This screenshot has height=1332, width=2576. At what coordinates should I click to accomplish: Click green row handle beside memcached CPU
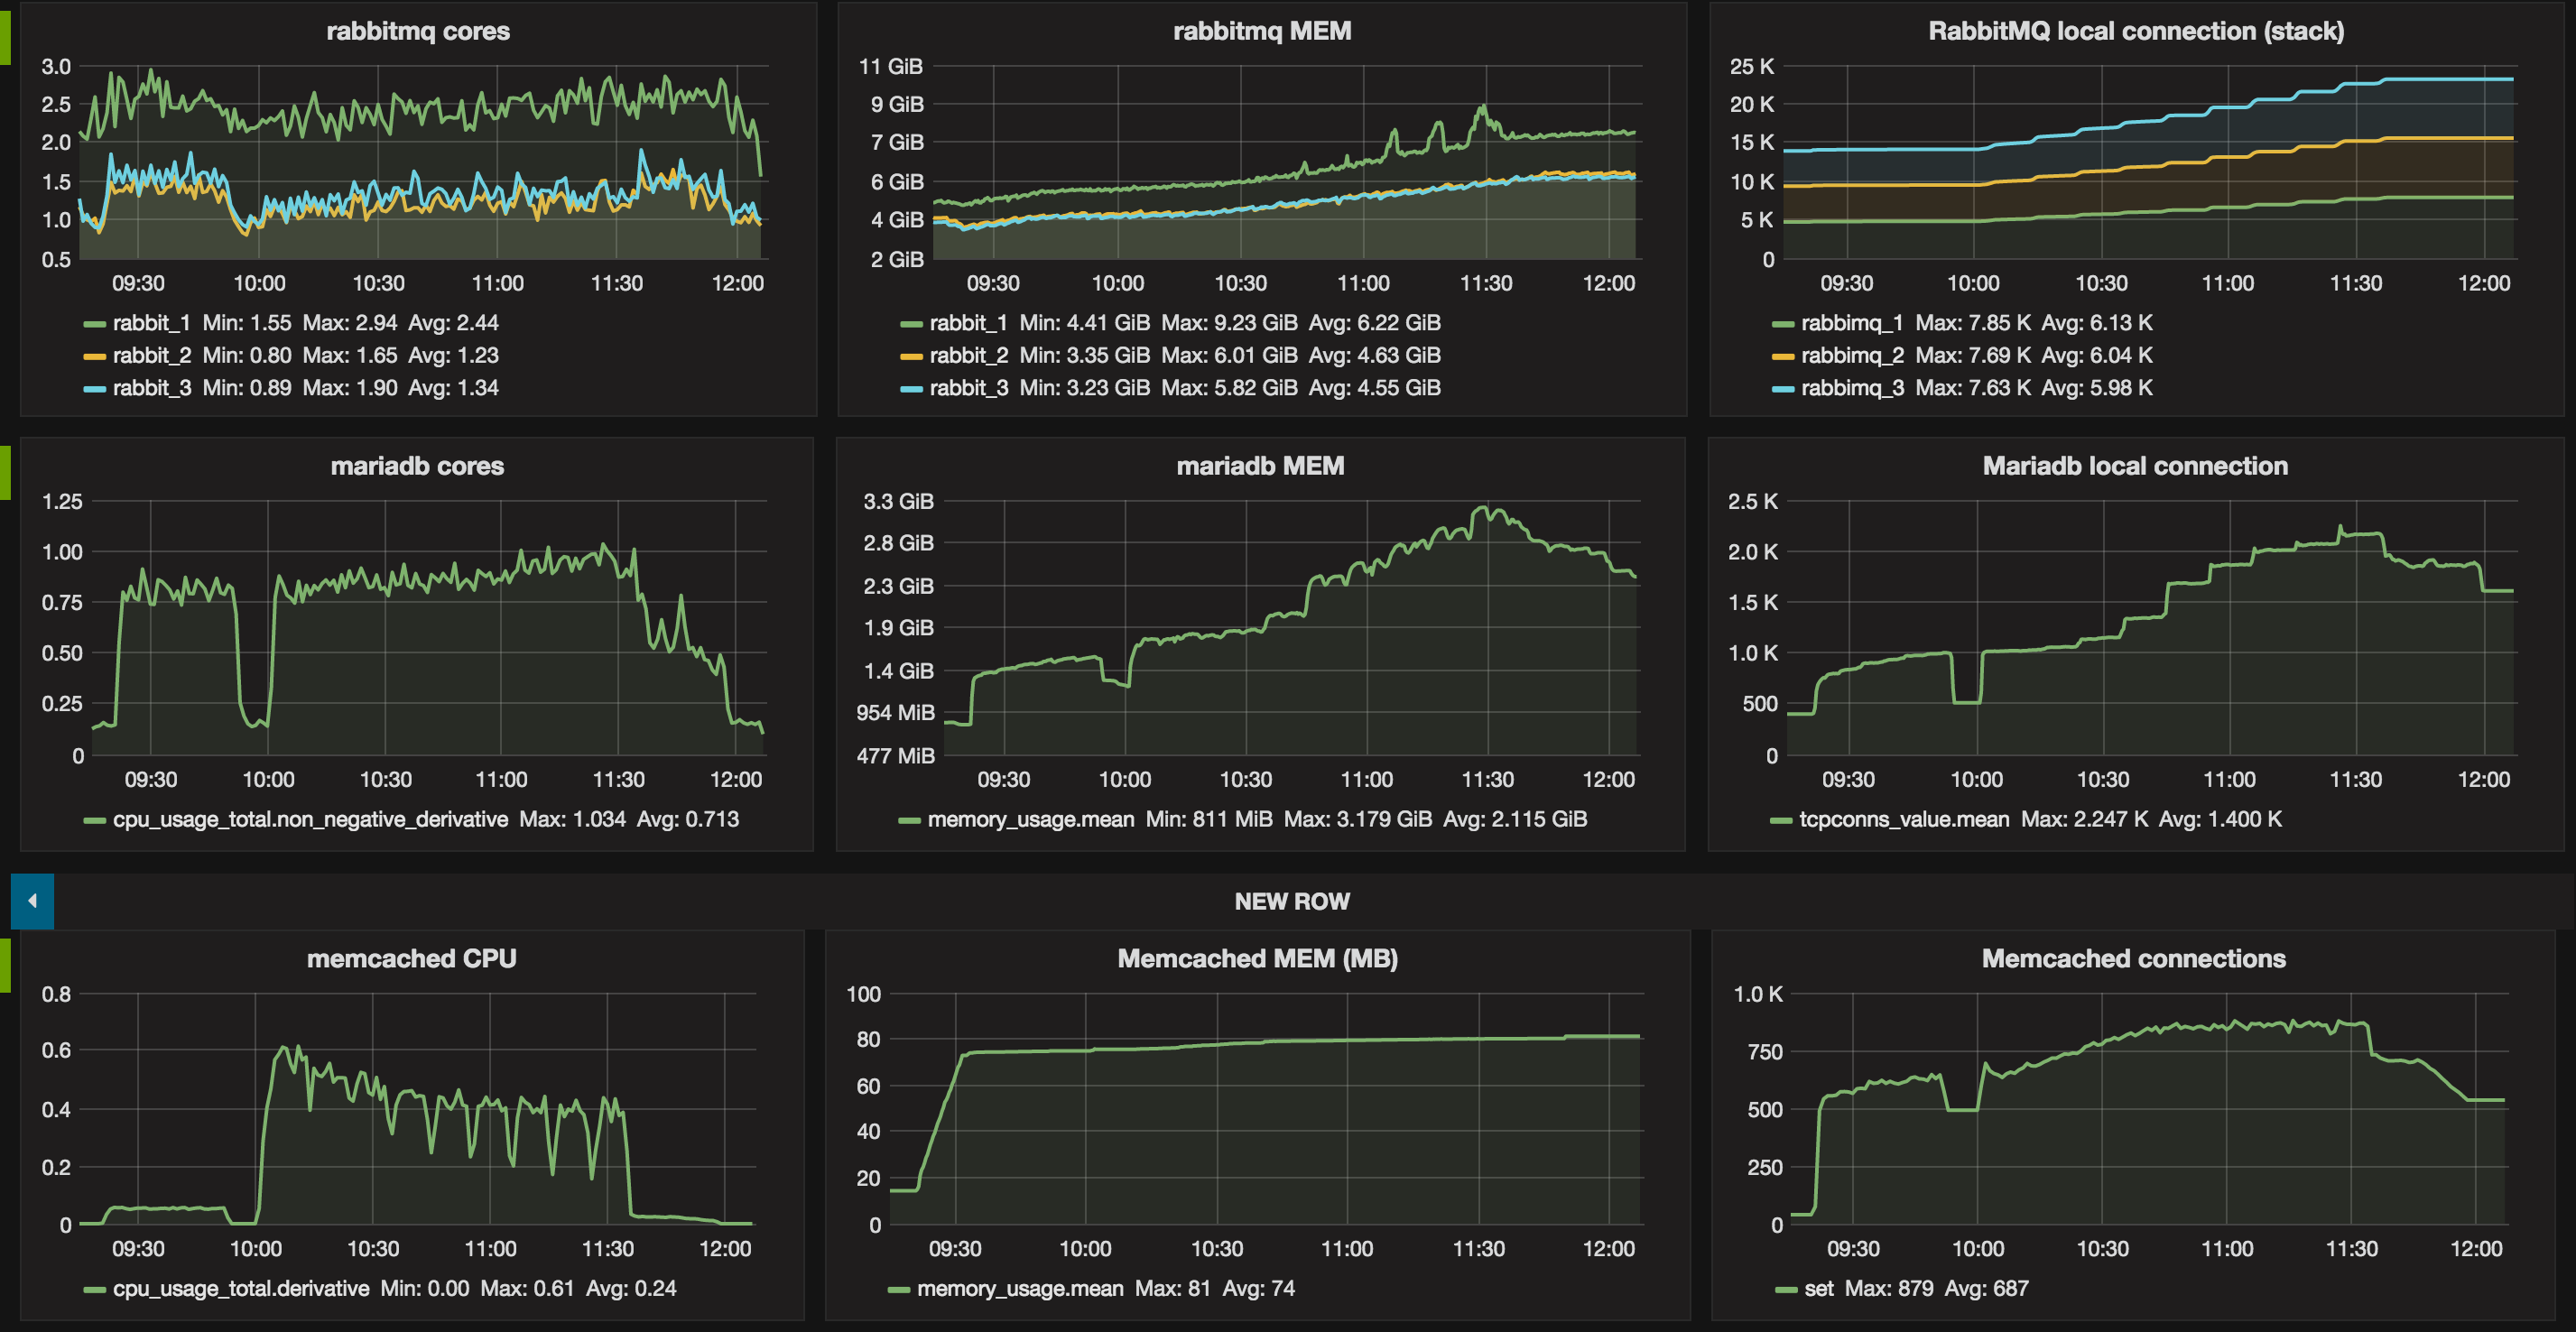pyautogui.click(x=5, y=965)
